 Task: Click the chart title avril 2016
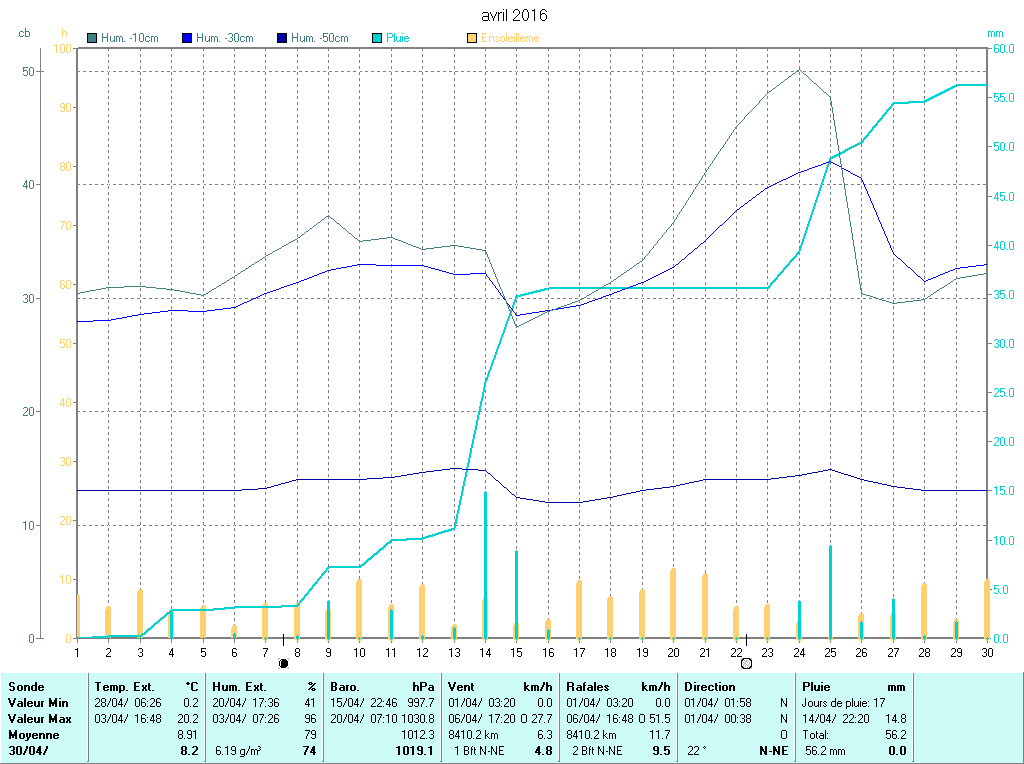[x=514, y=16]
